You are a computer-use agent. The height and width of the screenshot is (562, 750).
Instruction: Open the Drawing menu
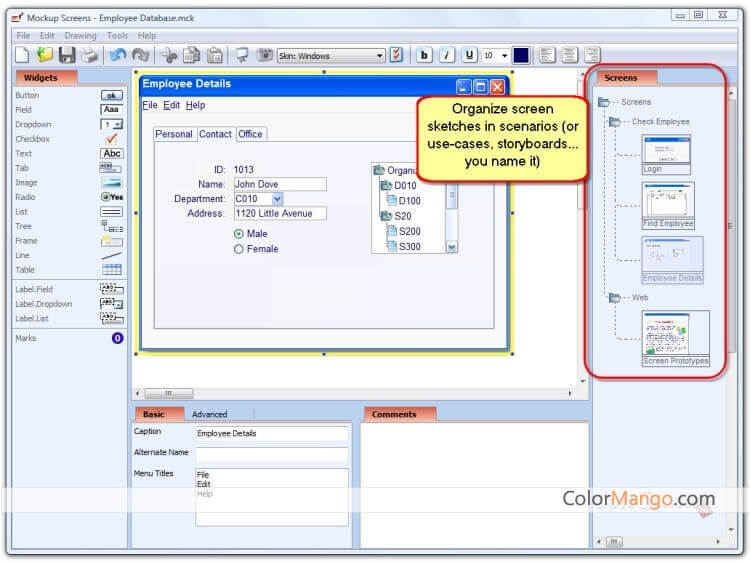[80, 36]
